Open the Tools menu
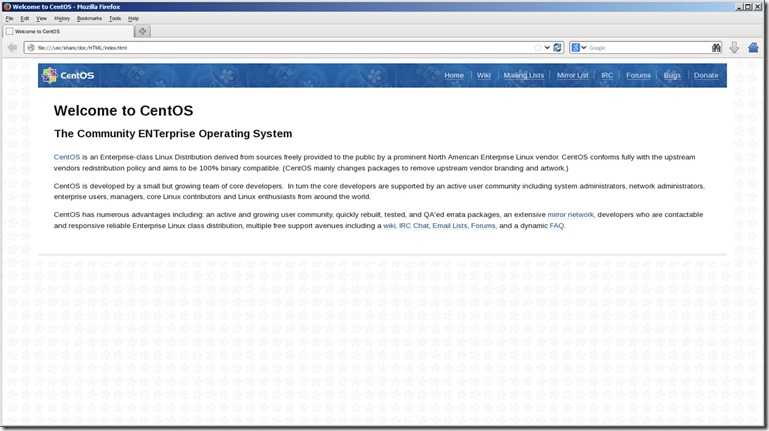The image size is (769, 431). [x=115, y=19]
